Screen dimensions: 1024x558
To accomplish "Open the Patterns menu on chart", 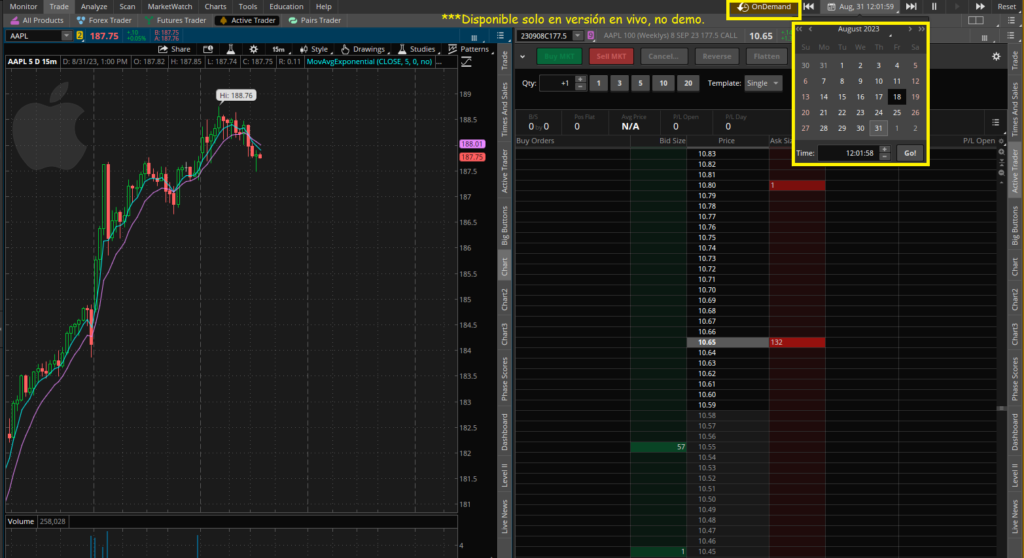I will coord(469,49).
